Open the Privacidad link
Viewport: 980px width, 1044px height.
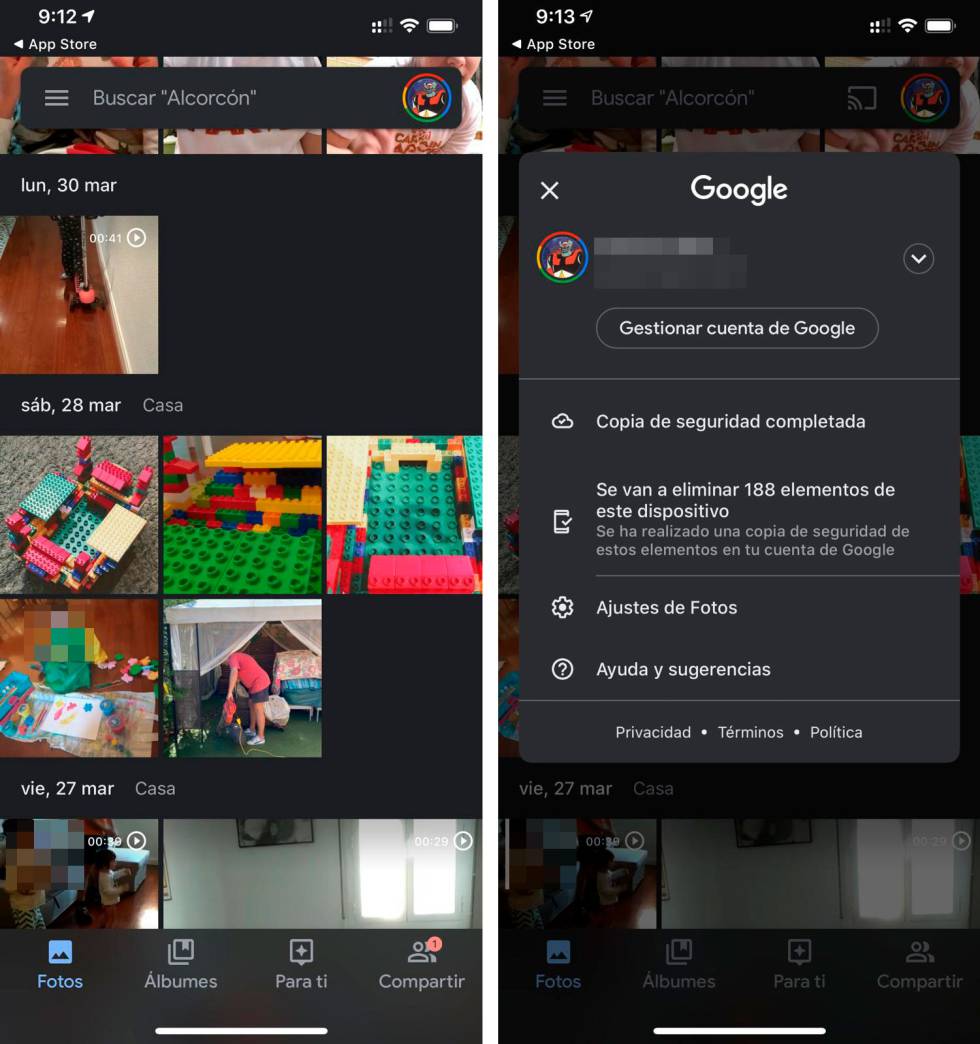pyautogui.click(x=653, y=732)
